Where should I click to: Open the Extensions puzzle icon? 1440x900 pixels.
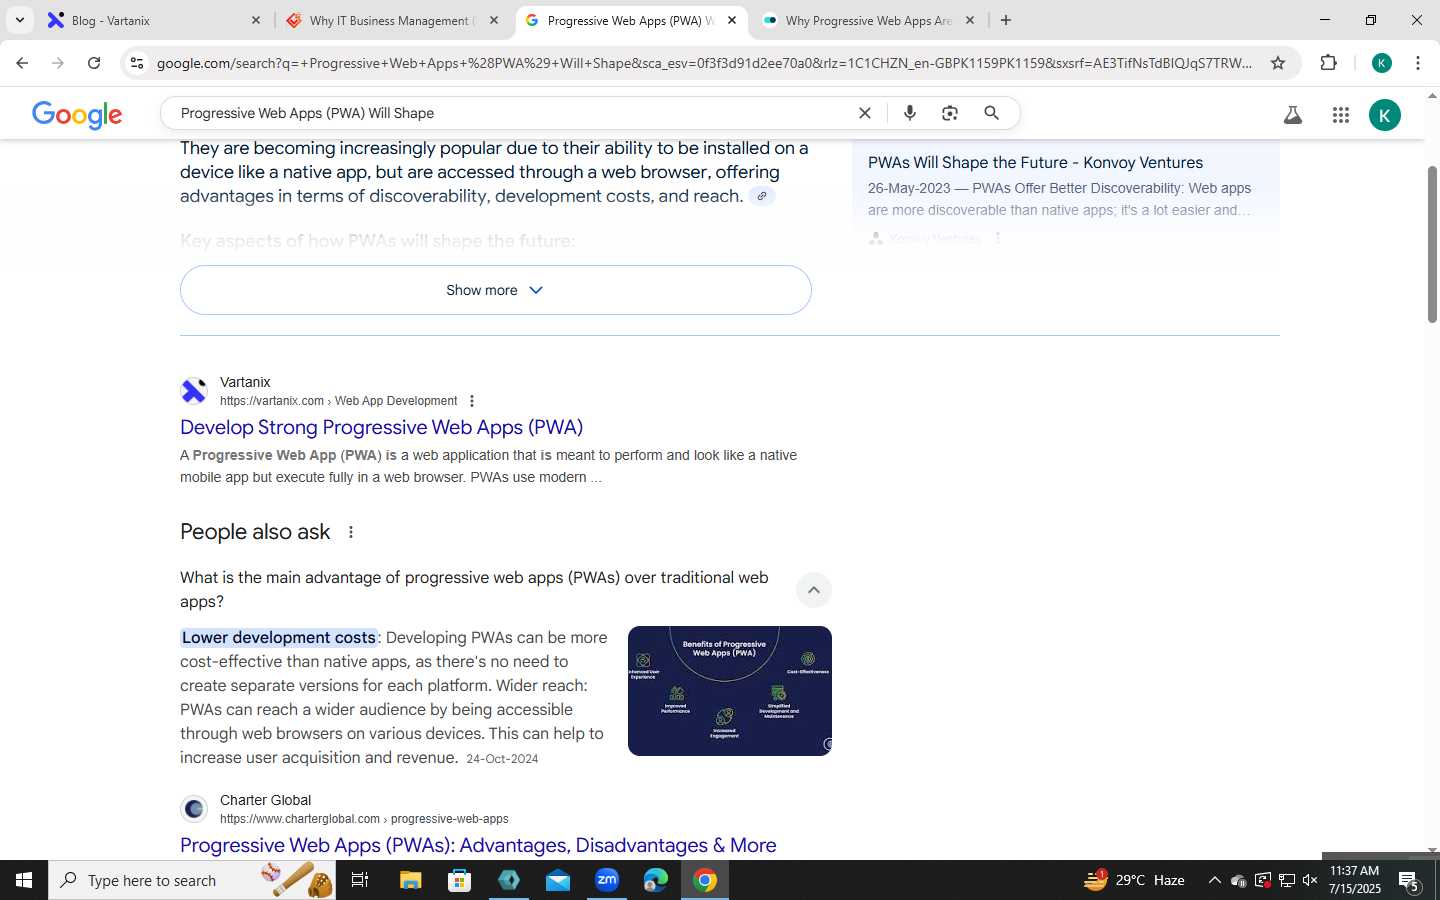coord(1328,63)
